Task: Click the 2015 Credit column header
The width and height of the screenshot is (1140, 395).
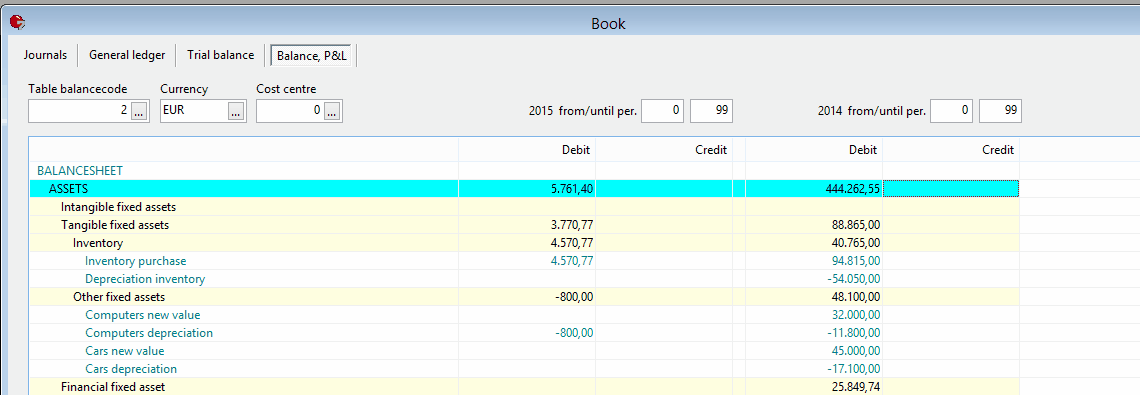Action: point(664,150)
